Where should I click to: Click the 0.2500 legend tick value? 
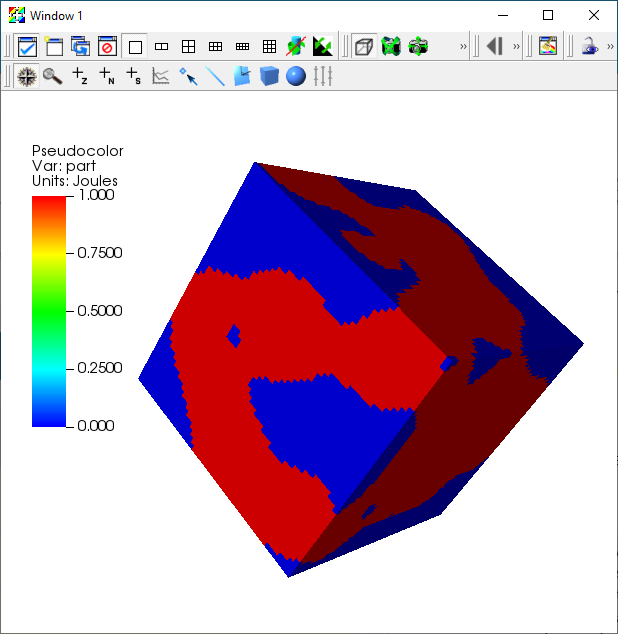pos(99,368)
